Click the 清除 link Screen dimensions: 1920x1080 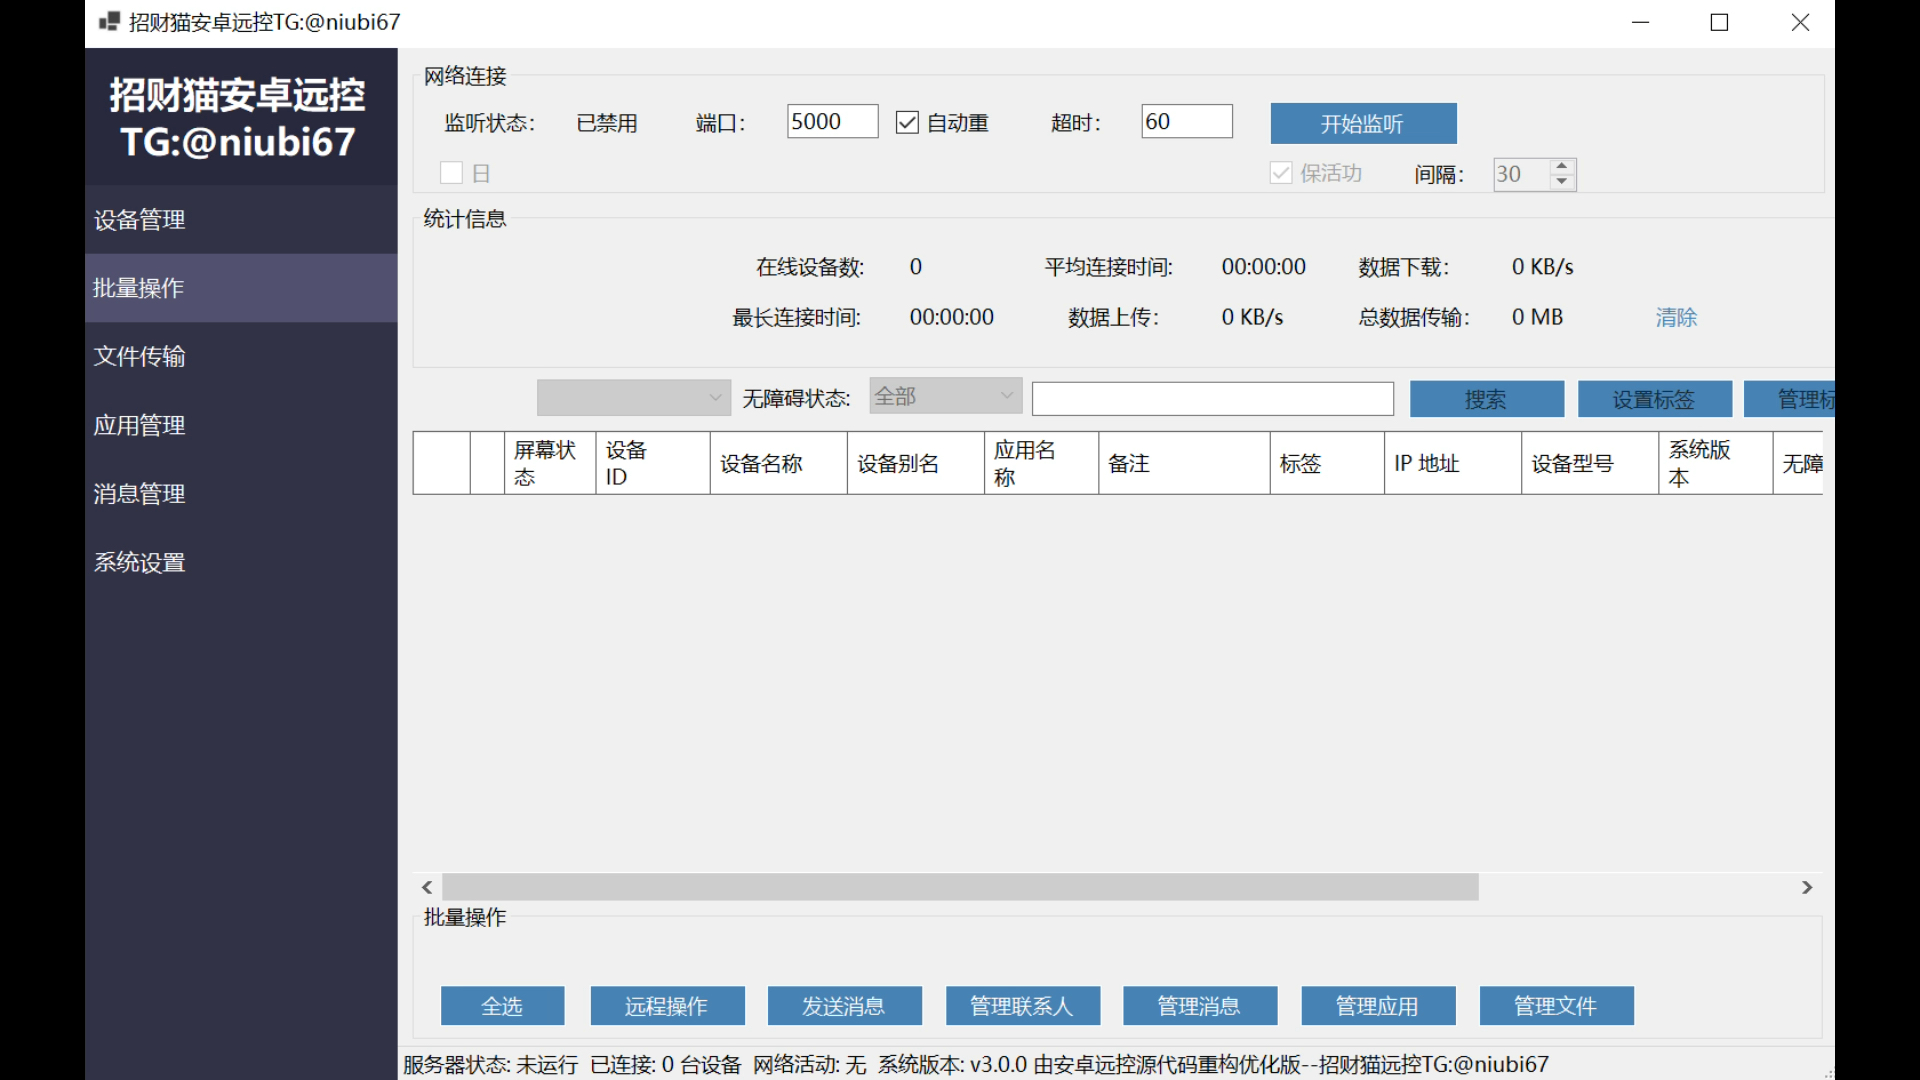(1676, 317)
